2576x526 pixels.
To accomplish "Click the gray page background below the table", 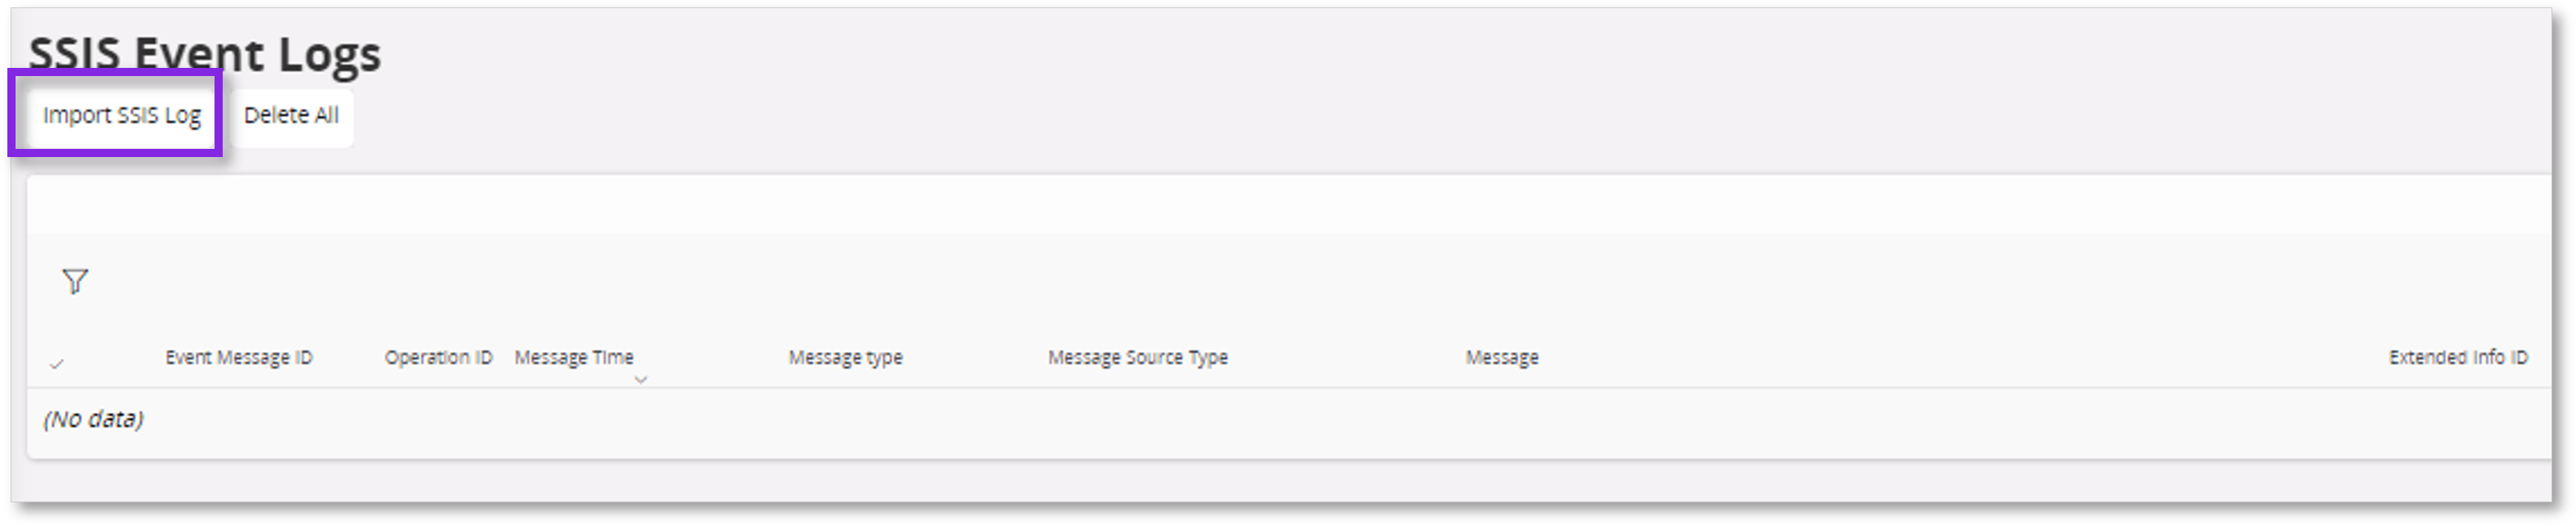I will (x=1200, y=481).
